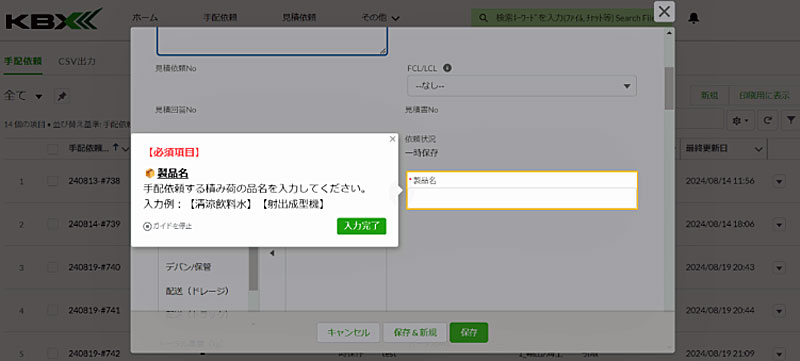Pin the list view with the pin icon

61,96
